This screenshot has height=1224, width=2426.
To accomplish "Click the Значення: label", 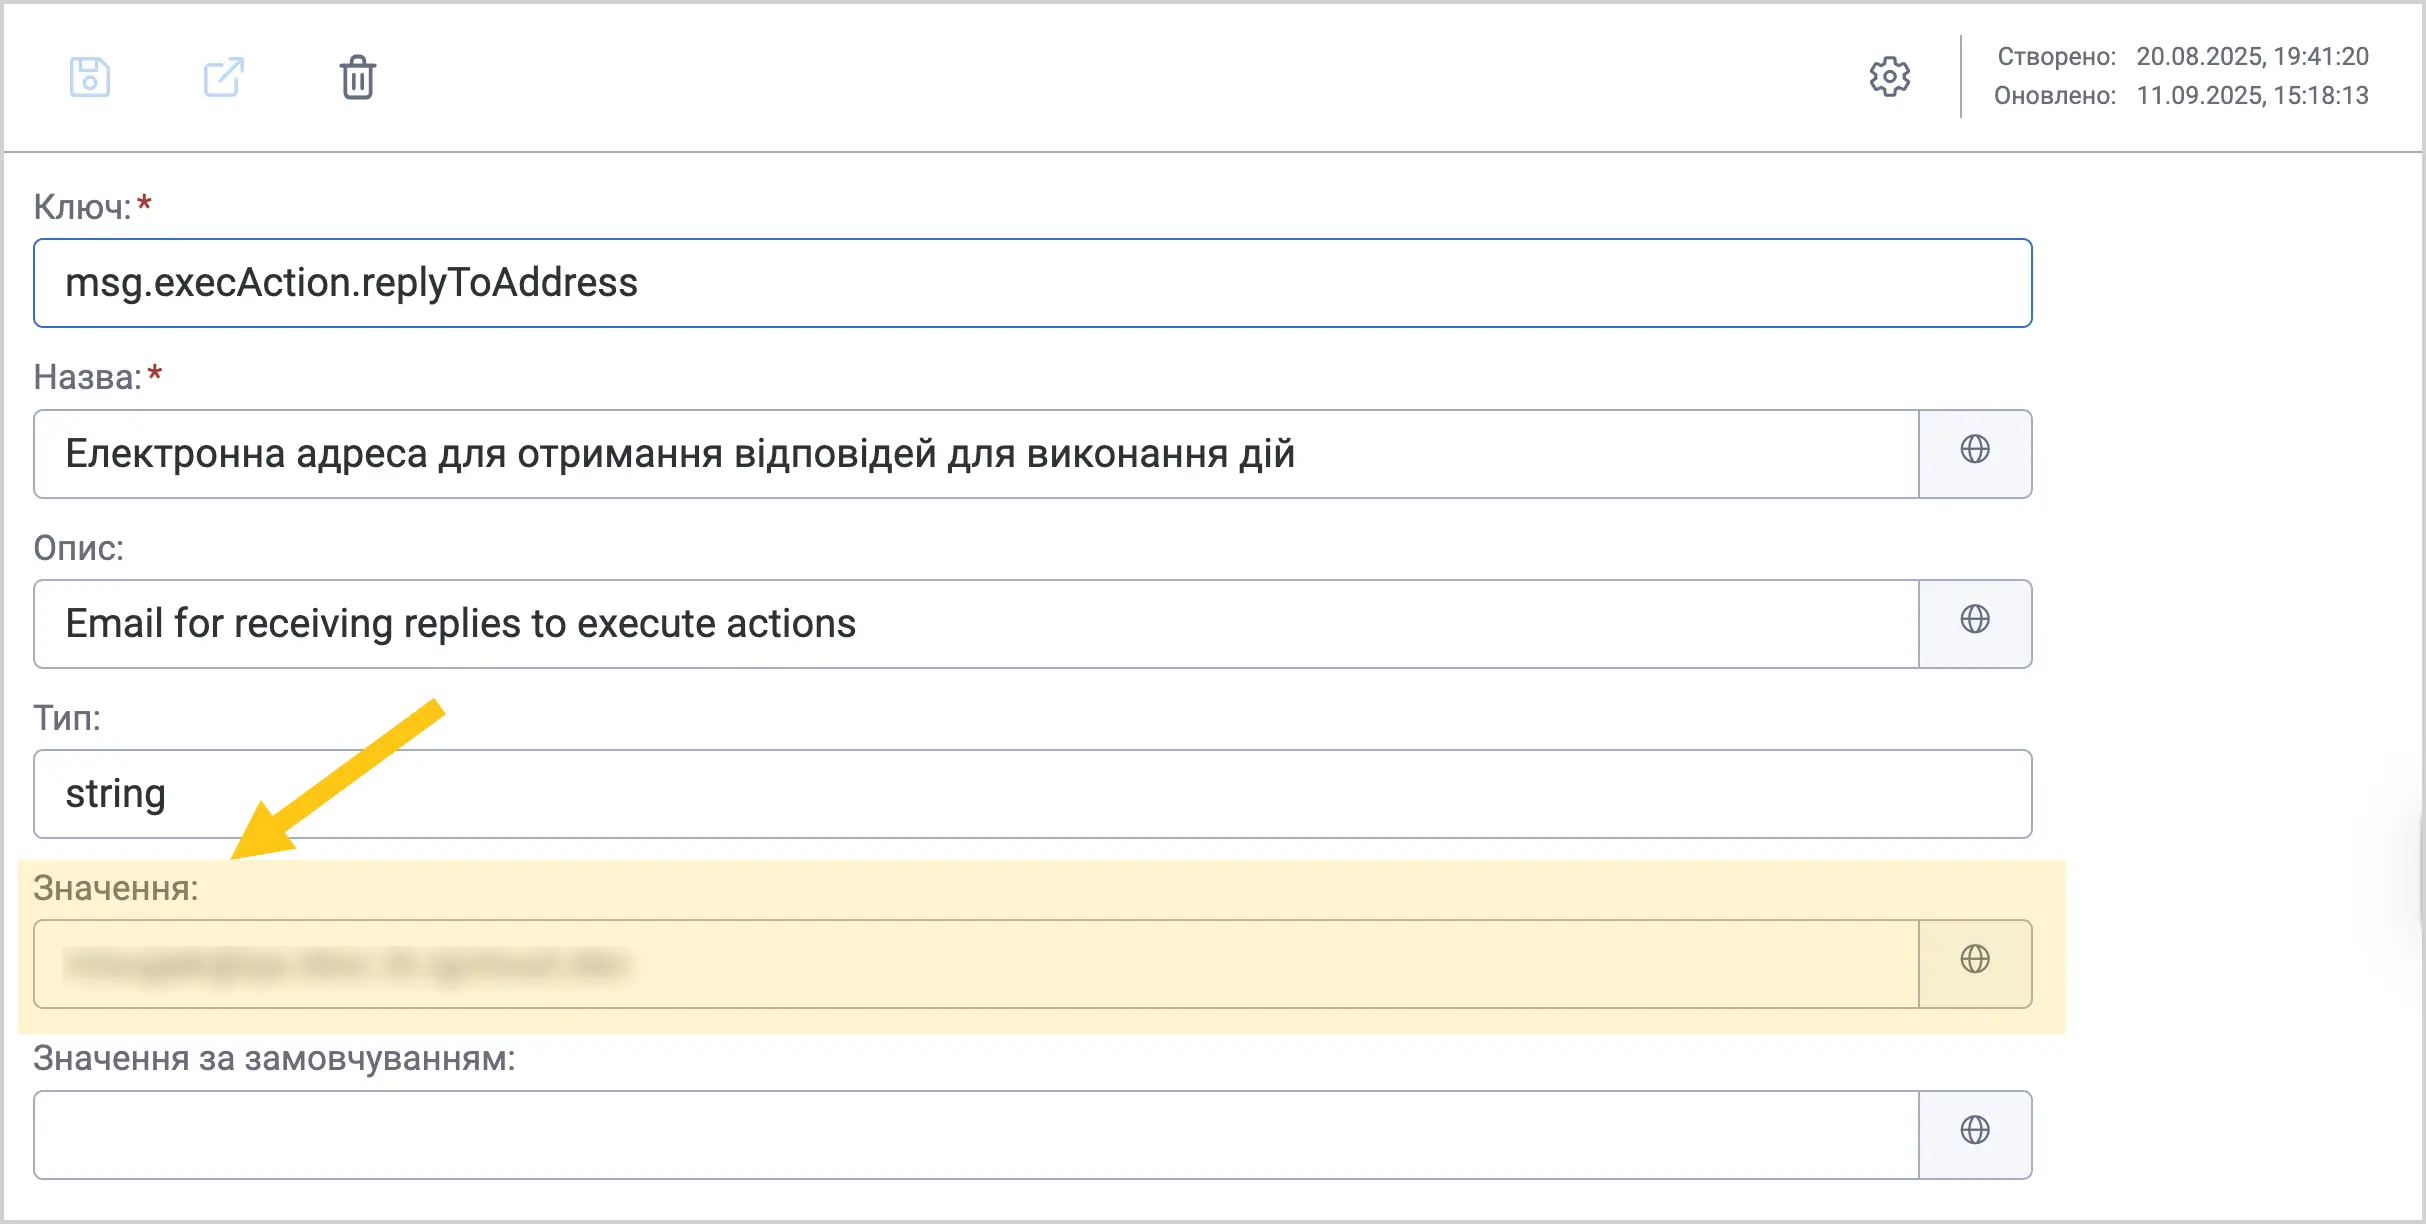I will coord(116,888).
